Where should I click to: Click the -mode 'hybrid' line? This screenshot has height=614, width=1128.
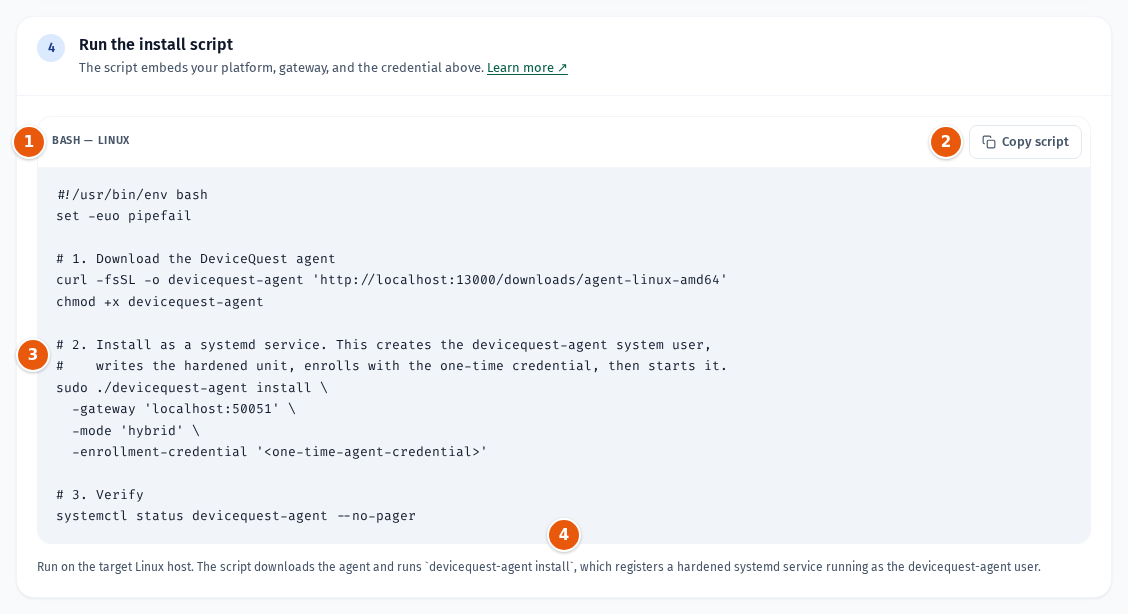point(136,431)
